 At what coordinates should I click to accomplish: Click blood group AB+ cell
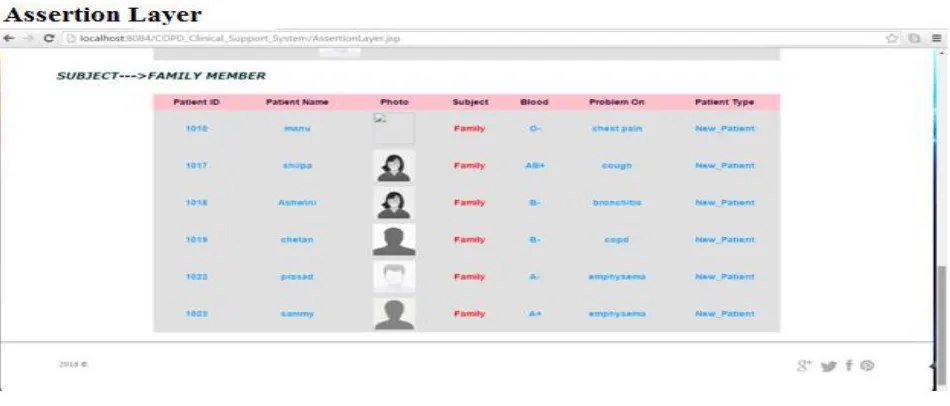(535, 165)
